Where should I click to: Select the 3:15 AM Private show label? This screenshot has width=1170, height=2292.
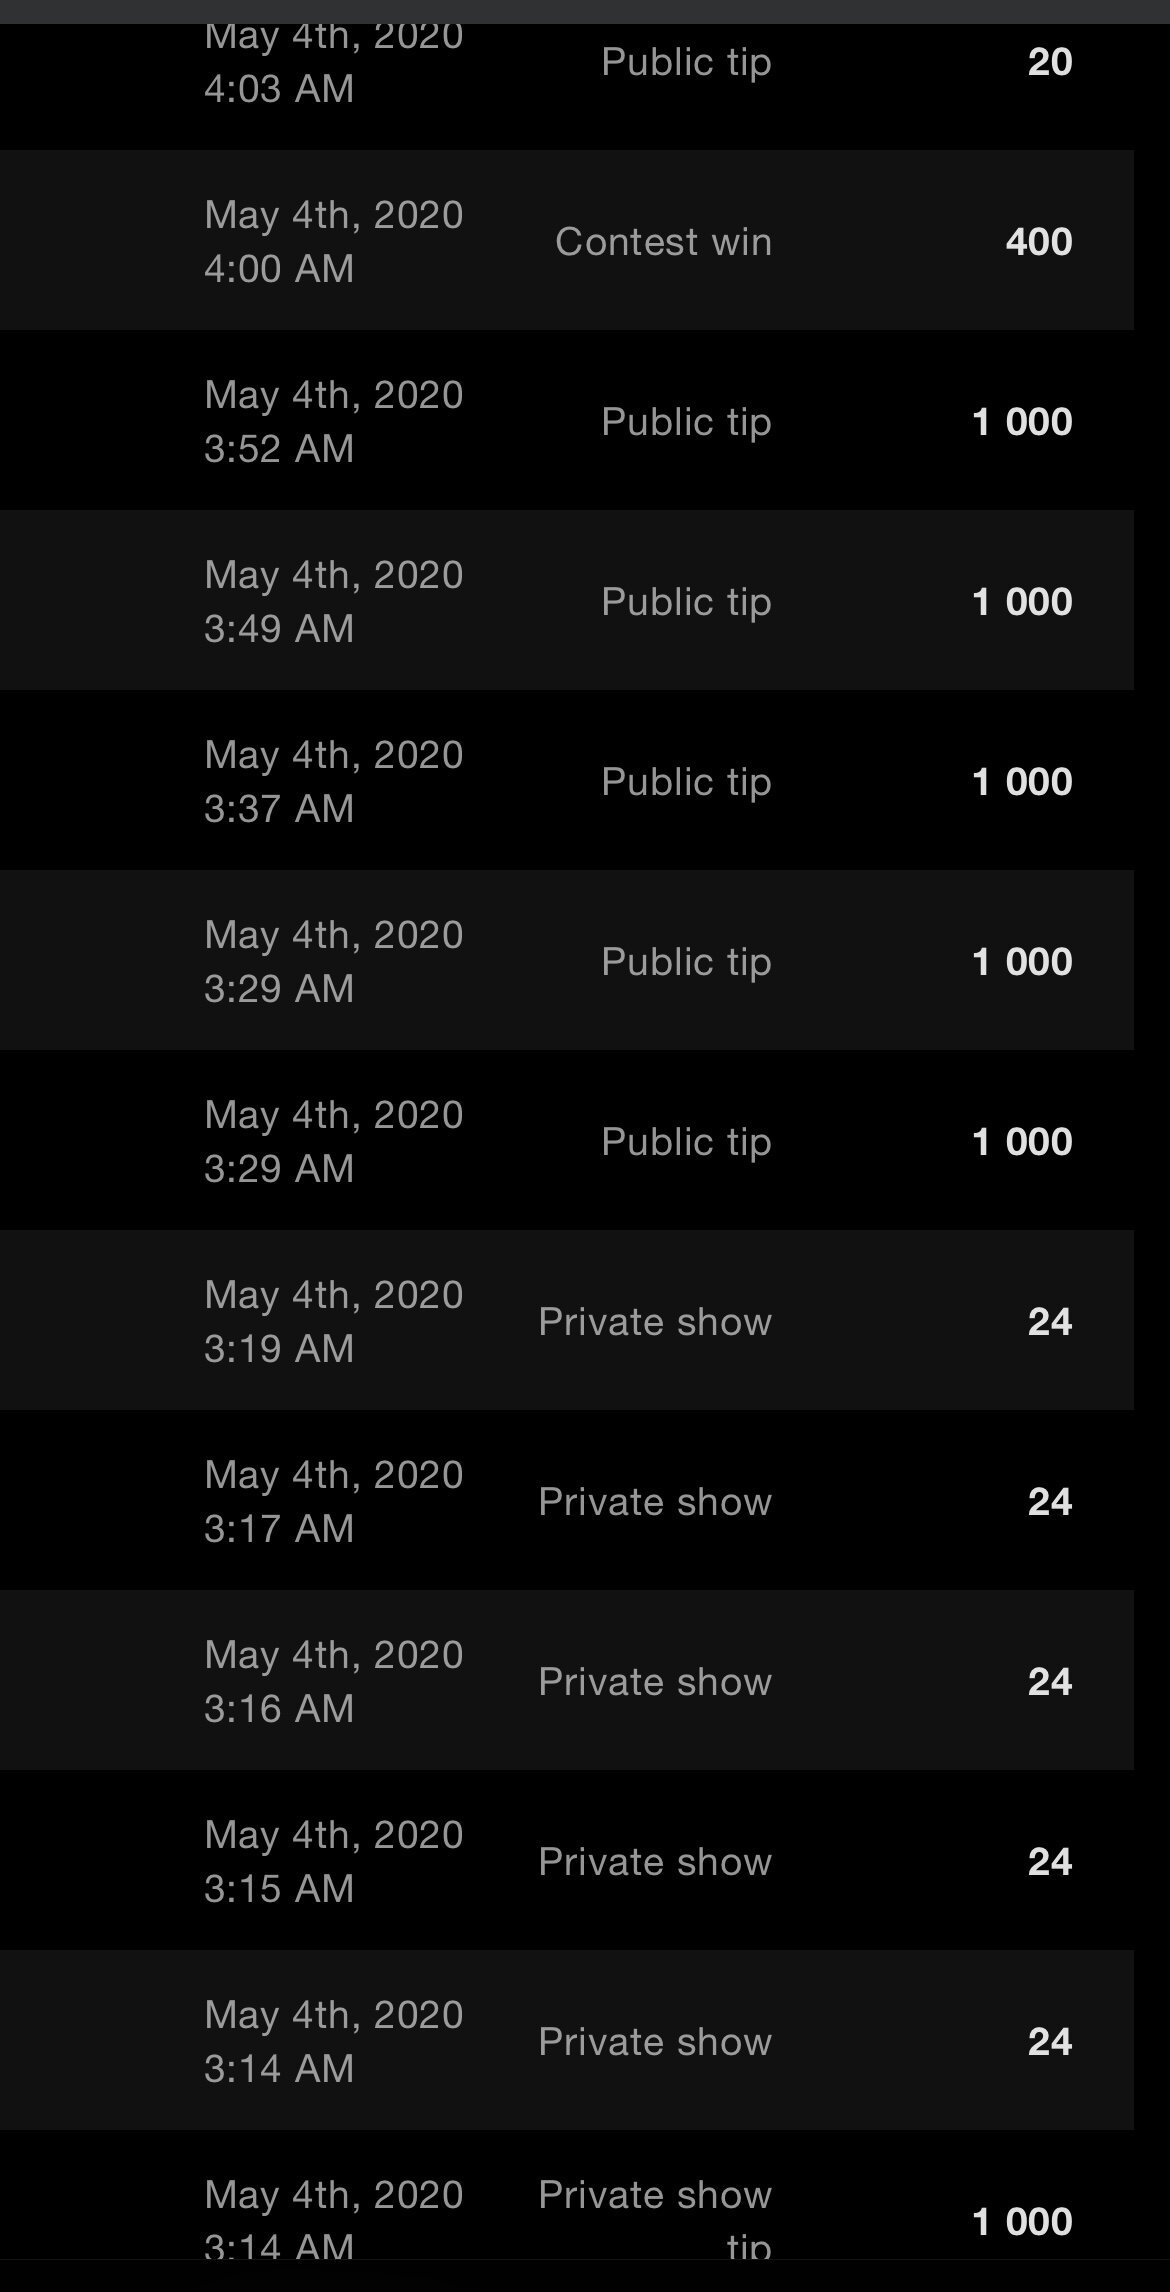(x=655, y=1861)
